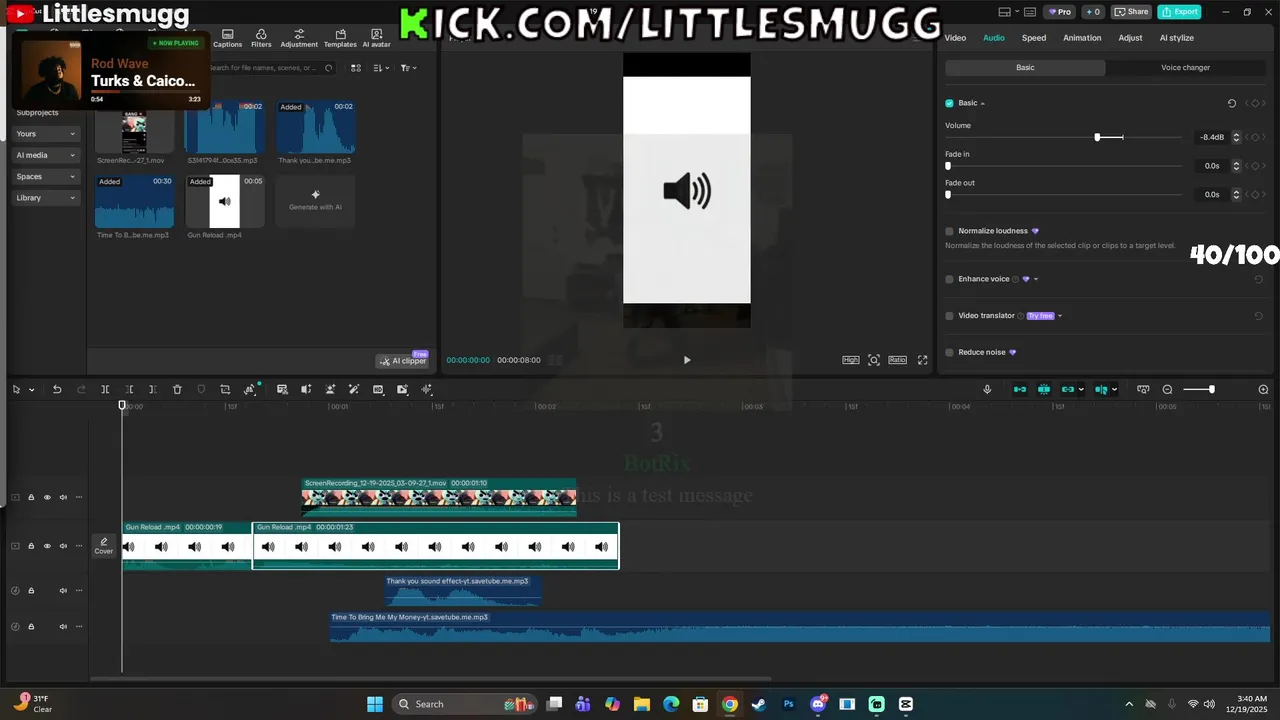Enable Normalize loudness checkbox
1280x720 pixels.
(x=949, y=231)
